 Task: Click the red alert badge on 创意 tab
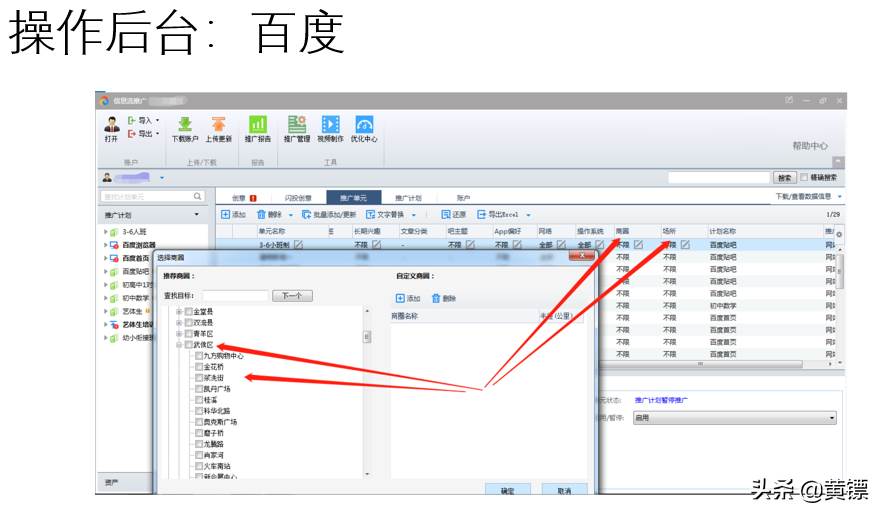point(253,198)
